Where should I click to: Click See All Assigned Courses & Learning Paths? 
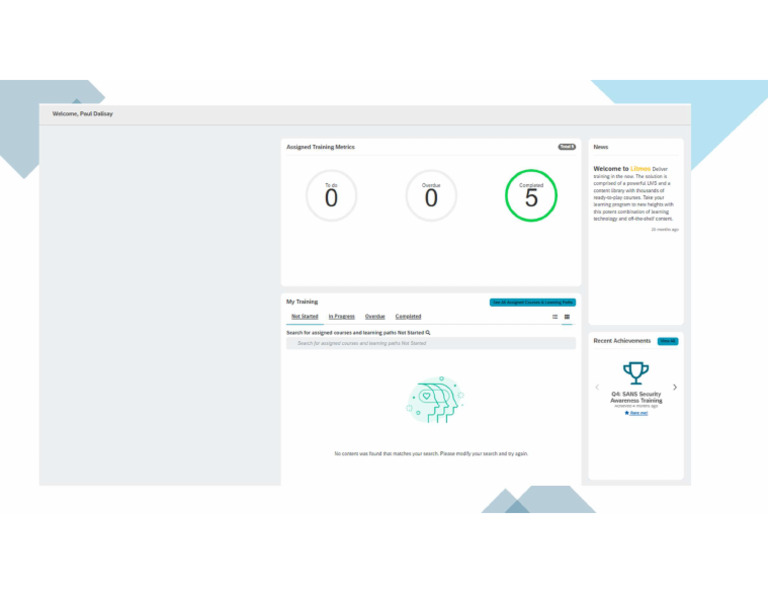(x=532, y=302)
